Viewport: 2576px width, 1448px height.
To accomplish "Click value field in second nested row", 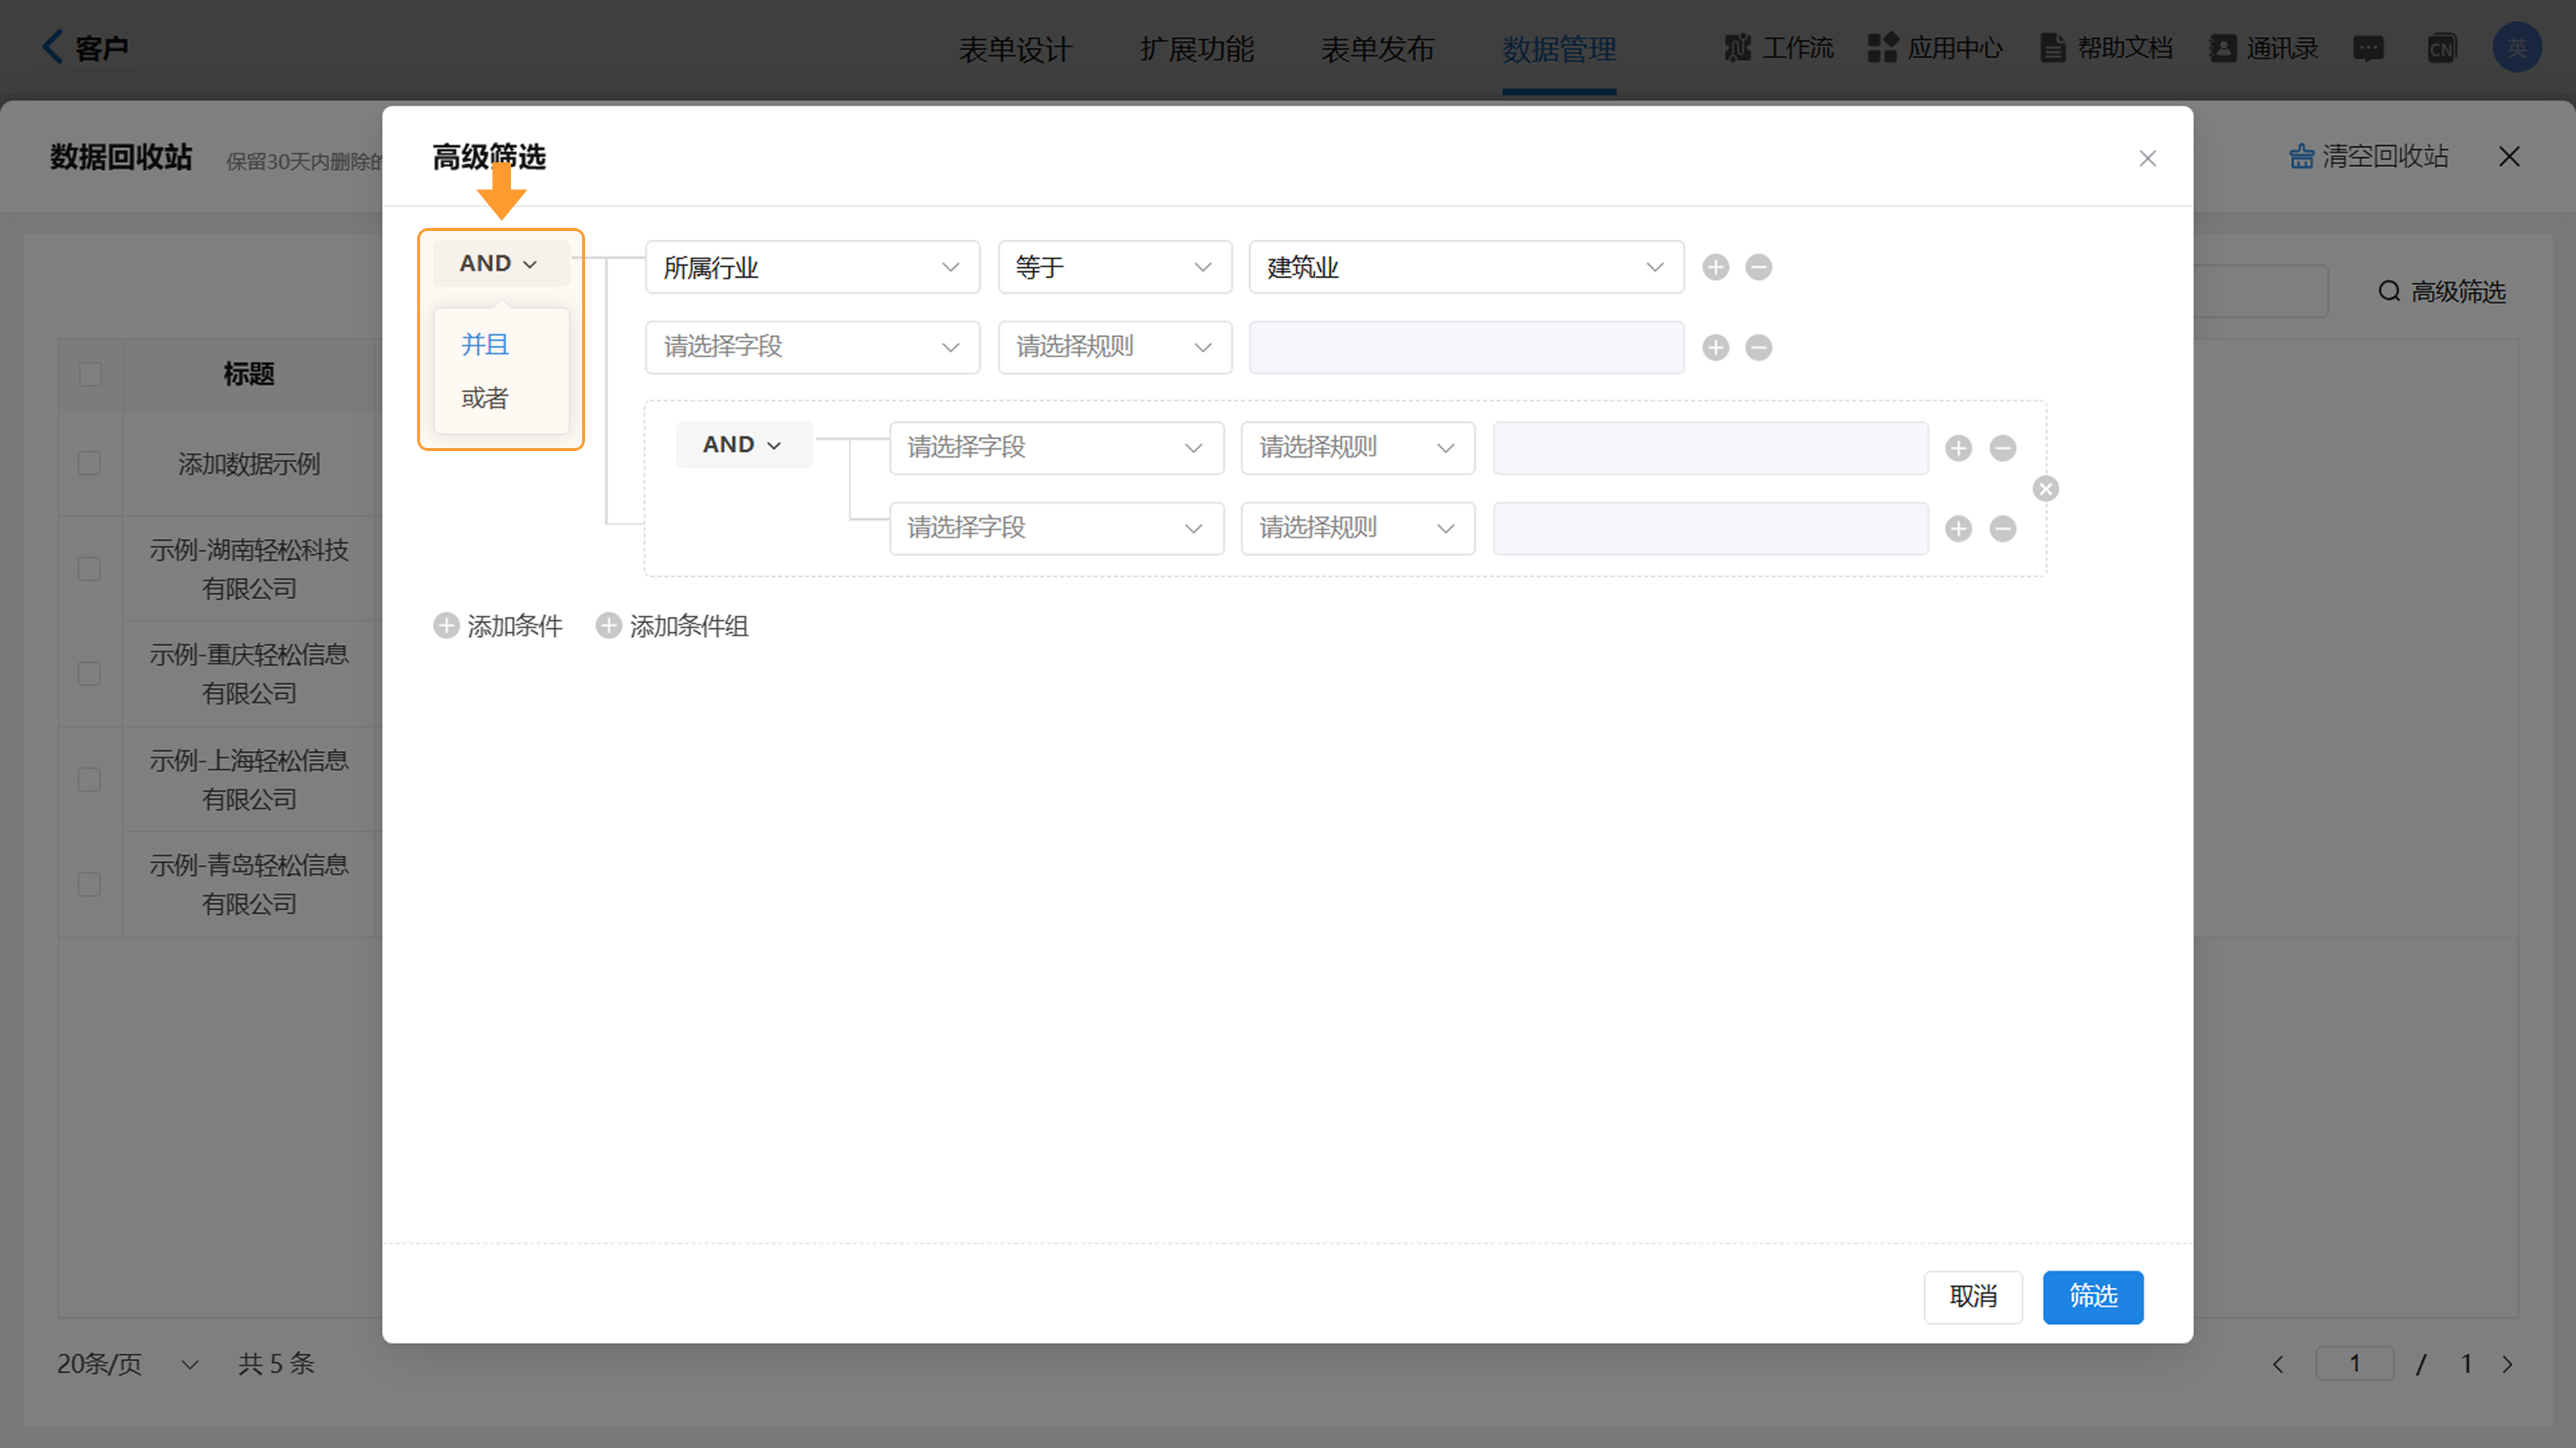I will tap(1710, 528).
